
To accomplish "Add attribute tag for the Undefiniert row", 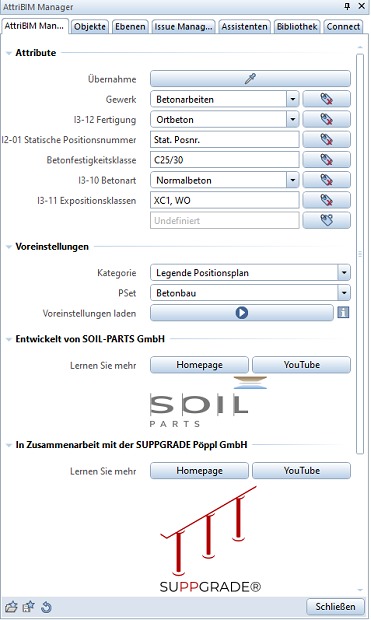I will coord(326,220).
